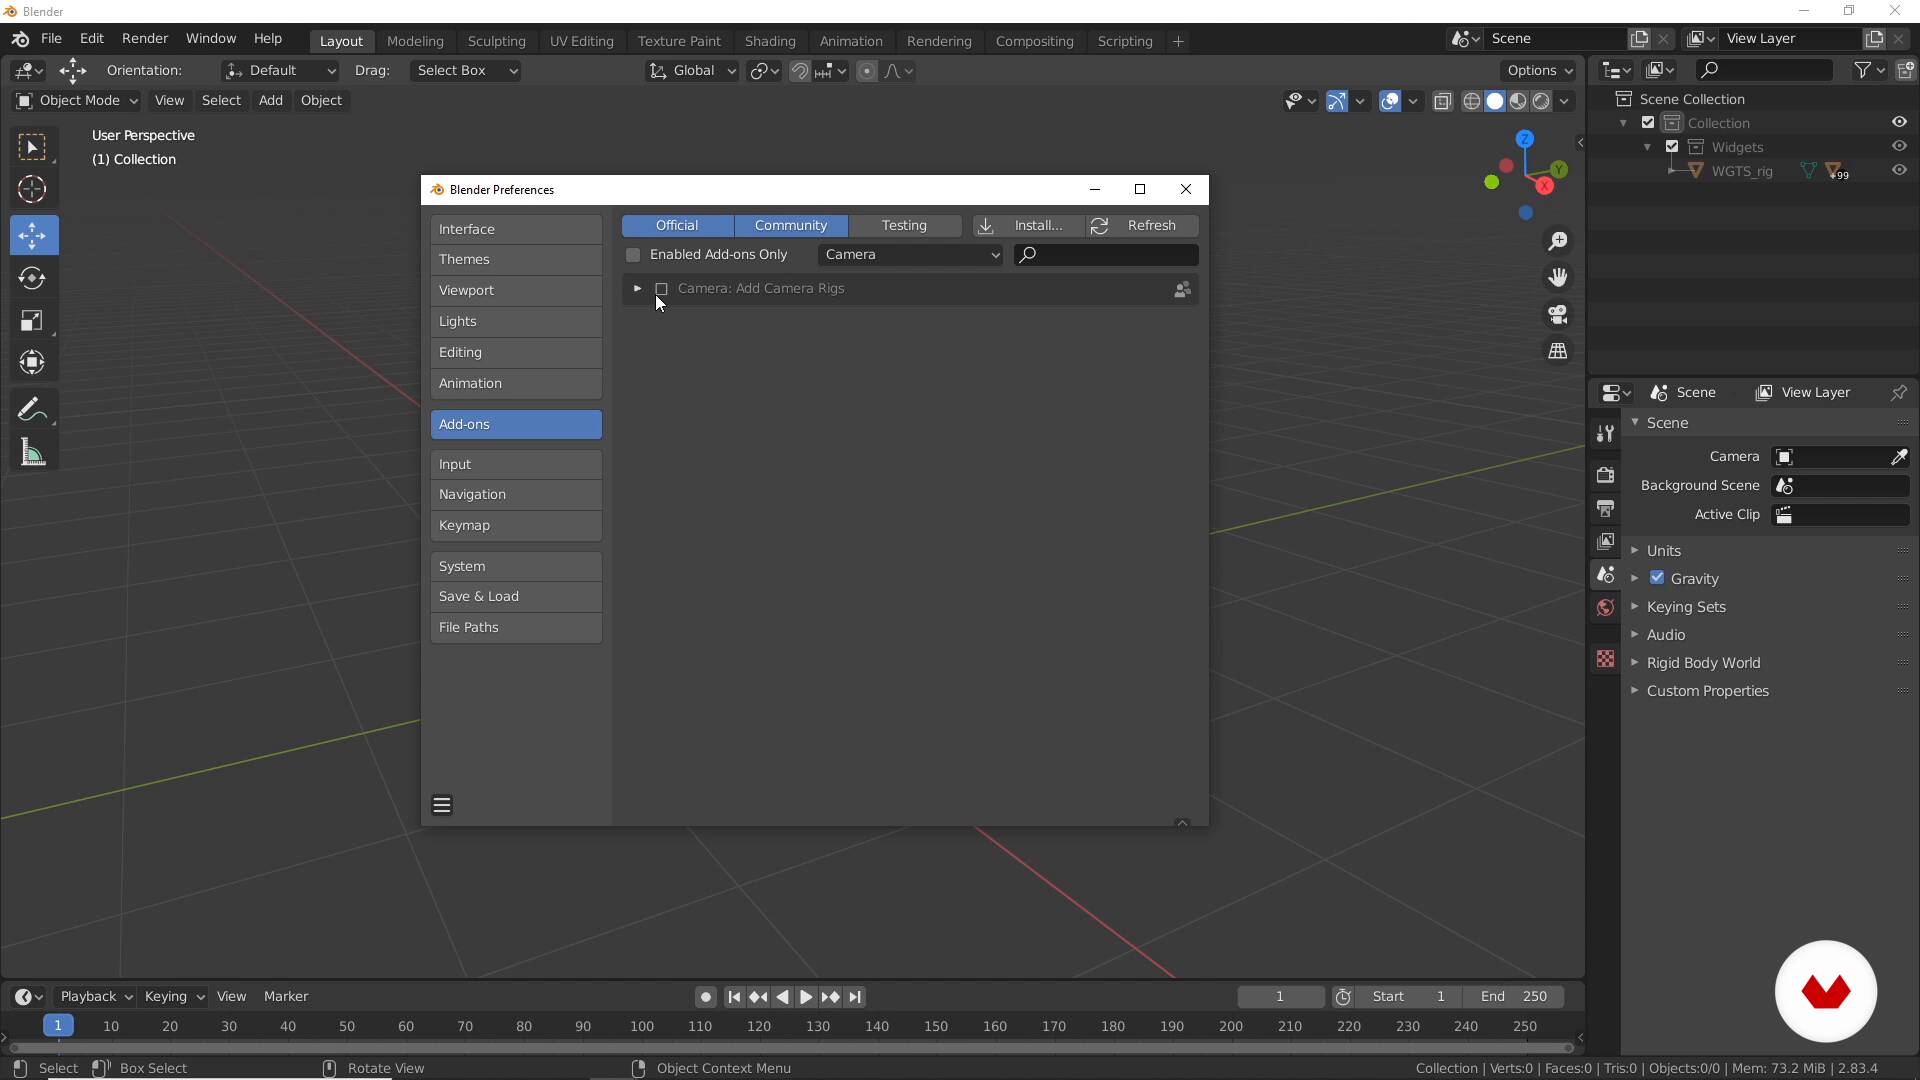Screen dimensions: 1920x1080
Task: Activate the Scale tool
Action: tap(32, 321)
